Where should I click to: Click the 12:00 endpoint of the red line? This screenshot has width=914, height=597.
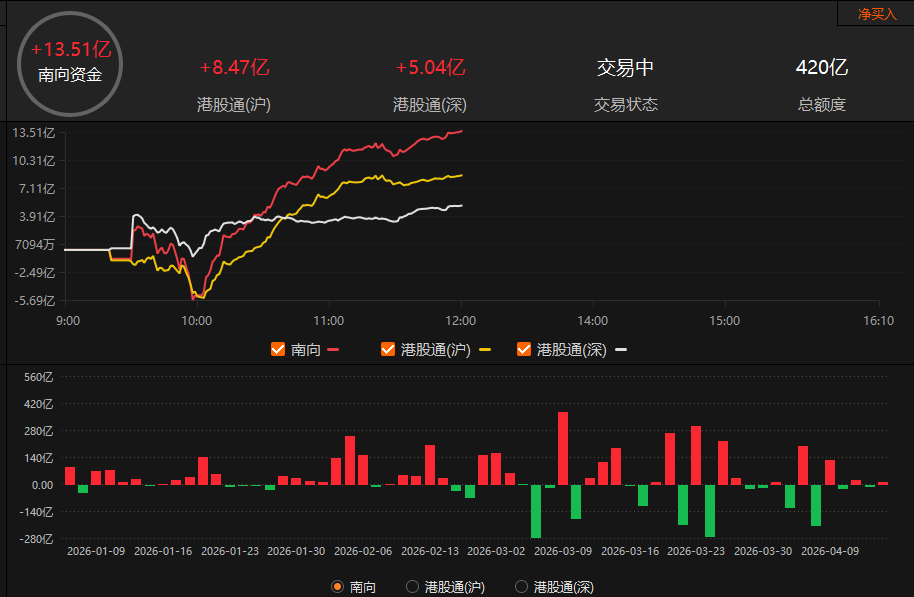pyautogui.click(x=460, y=131)
